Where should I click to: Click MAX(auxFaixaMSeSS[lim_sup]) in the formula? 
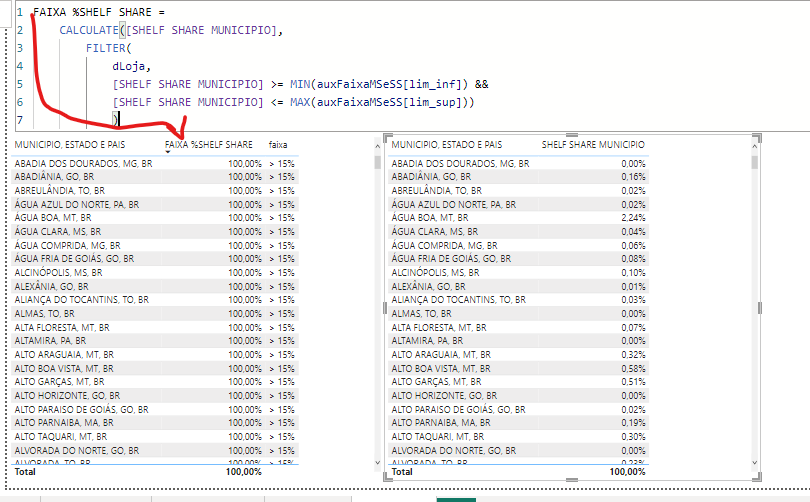coord(379,102)
